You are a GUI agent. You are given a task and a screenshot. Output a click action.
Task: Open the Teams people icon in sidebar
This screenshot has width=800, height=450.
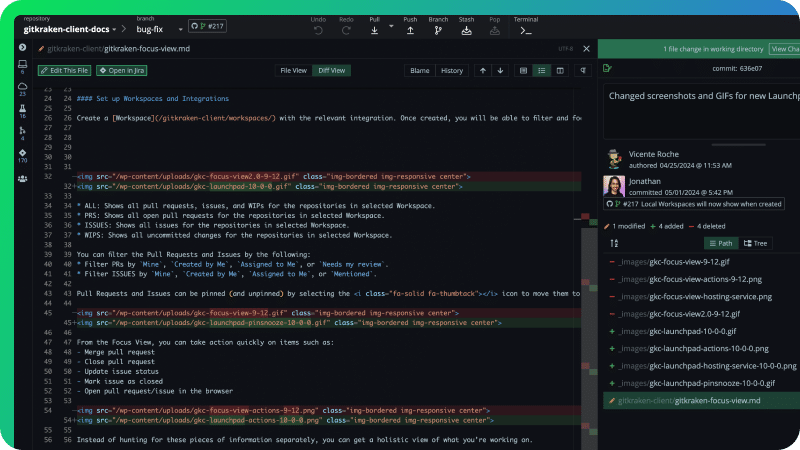point(22,179)
